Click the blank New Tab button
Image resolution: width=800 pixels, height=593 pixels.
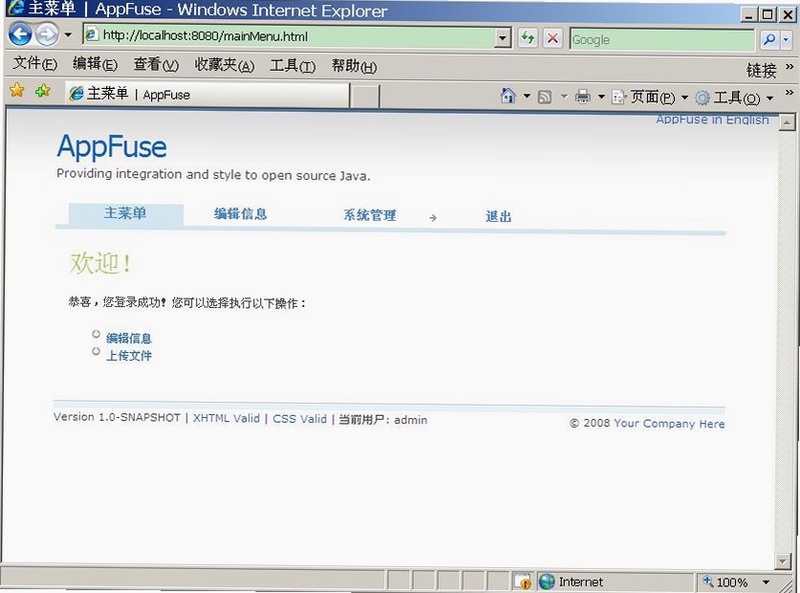[x=365, y=96]
